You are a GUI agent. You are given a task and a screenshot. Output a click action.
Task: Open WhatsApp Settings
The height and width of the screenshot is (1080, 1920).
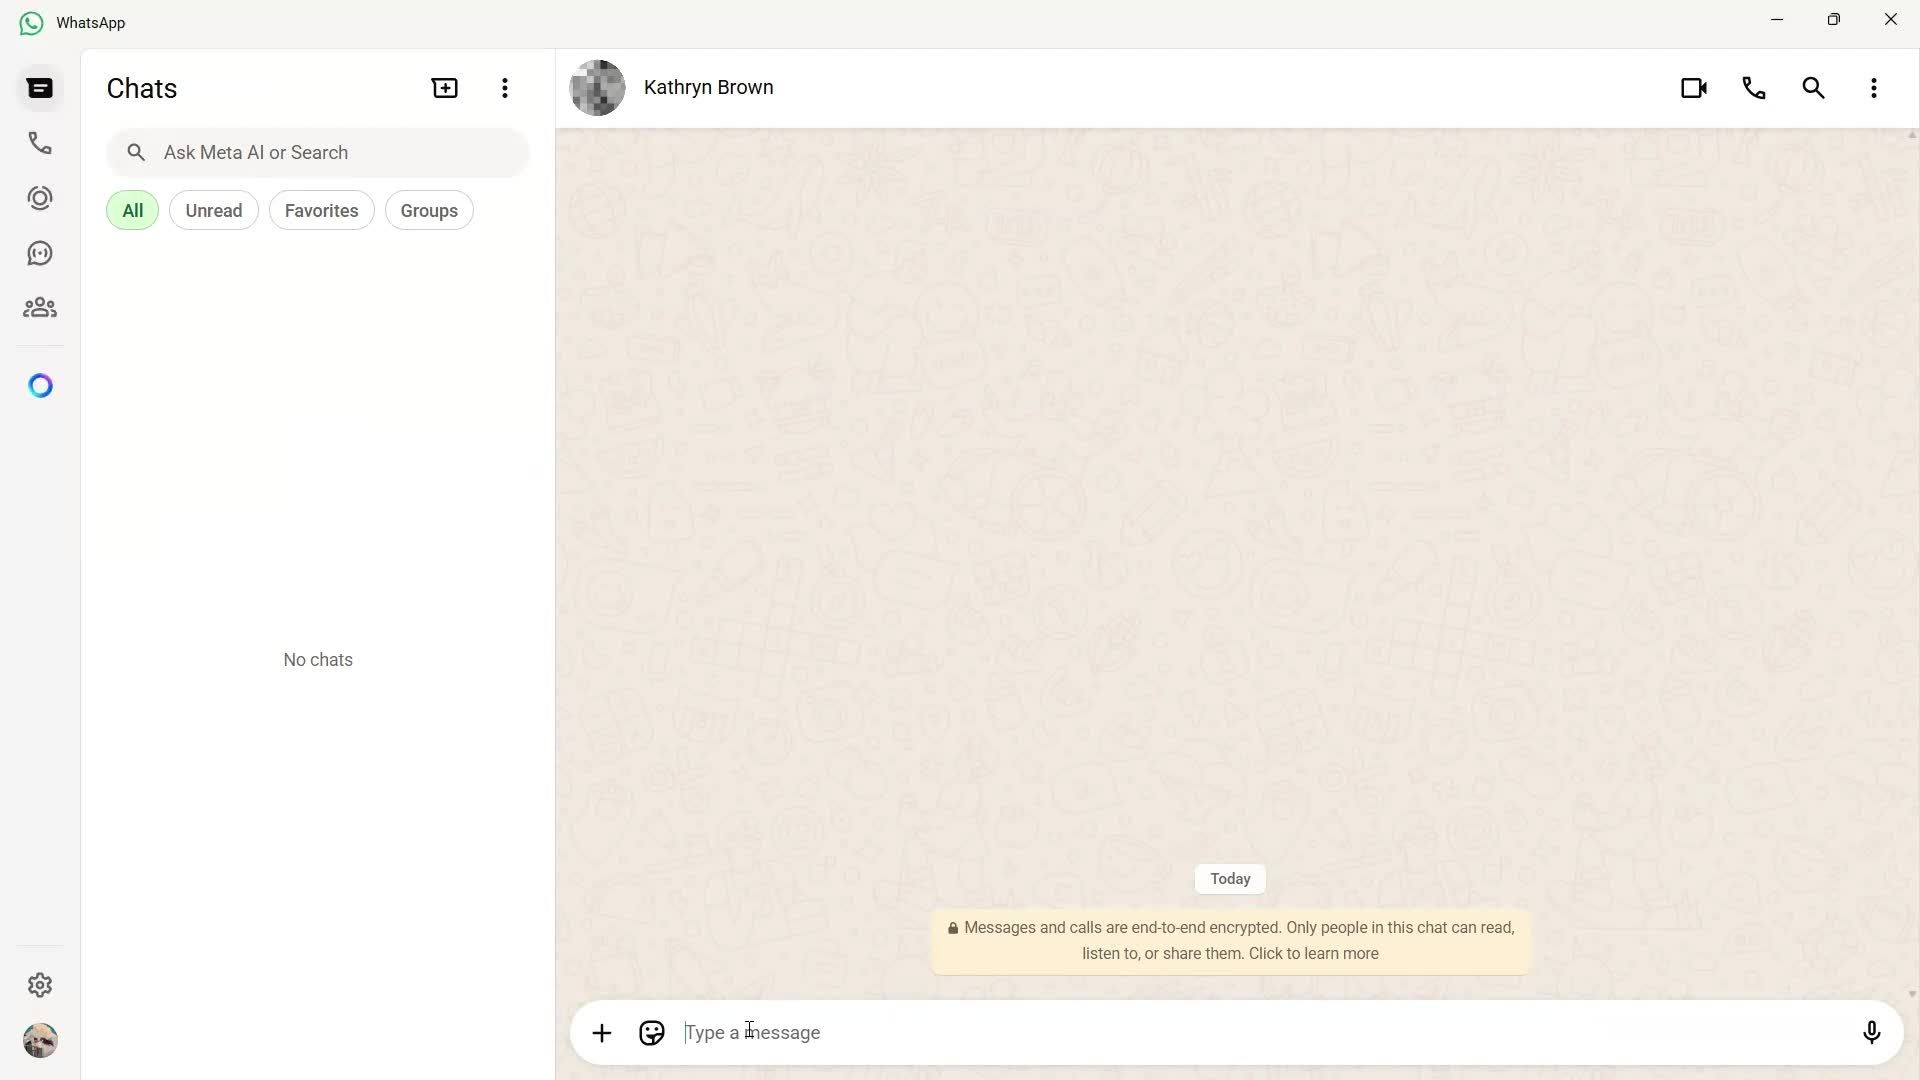(40, 985)
